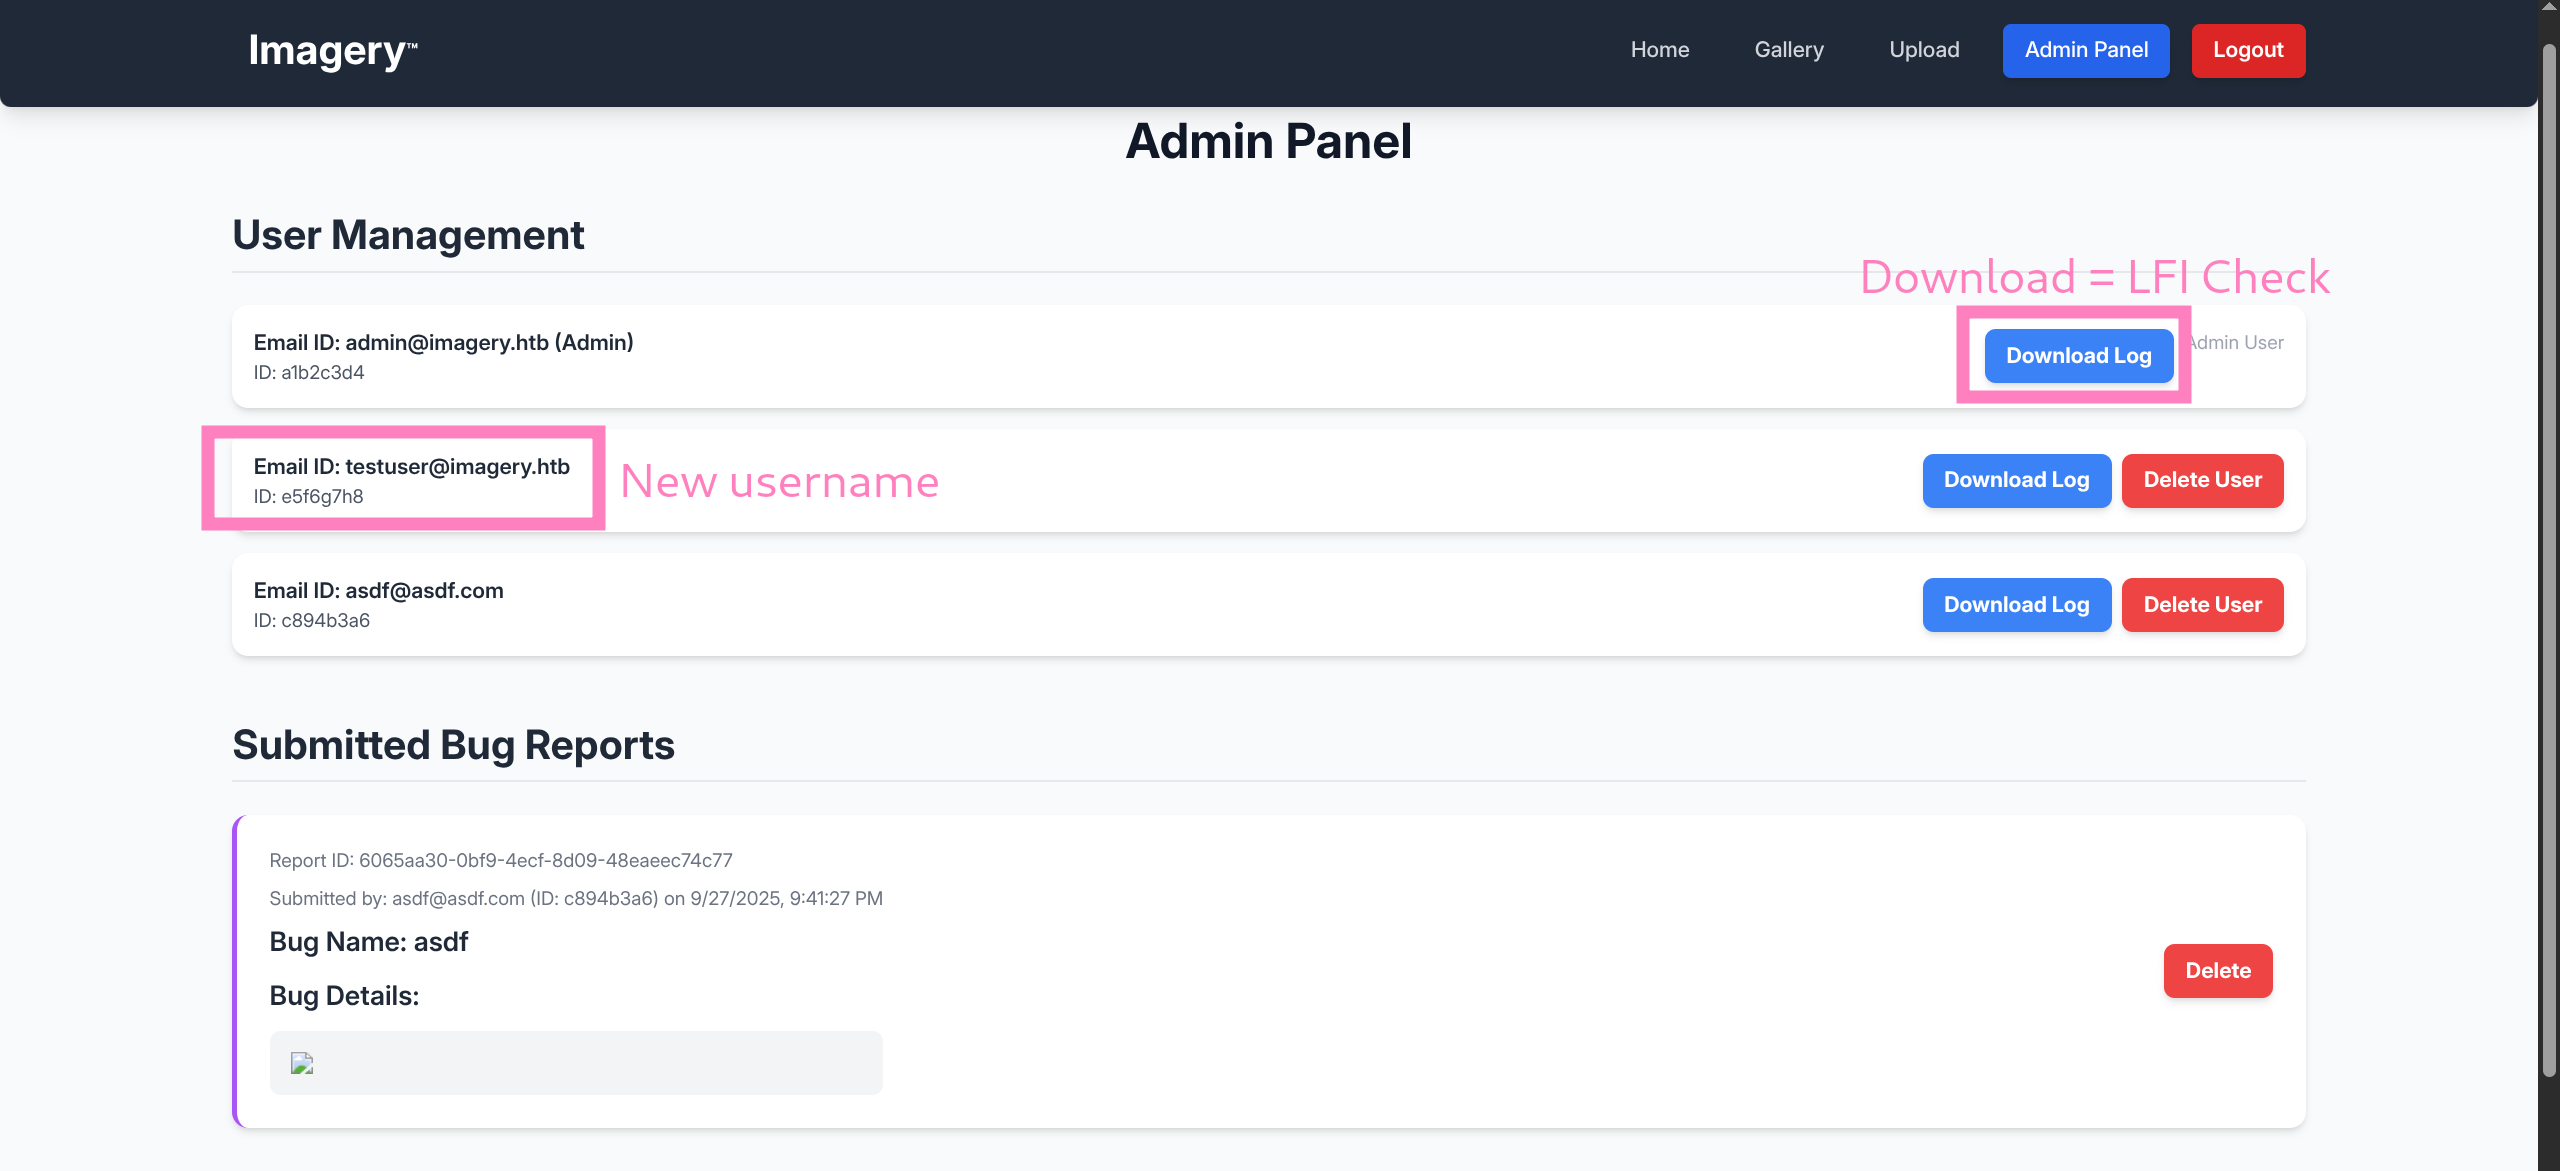Click the Report ID text line
This screenshot has width=2560, height=1171.
[x=500, y=860]
